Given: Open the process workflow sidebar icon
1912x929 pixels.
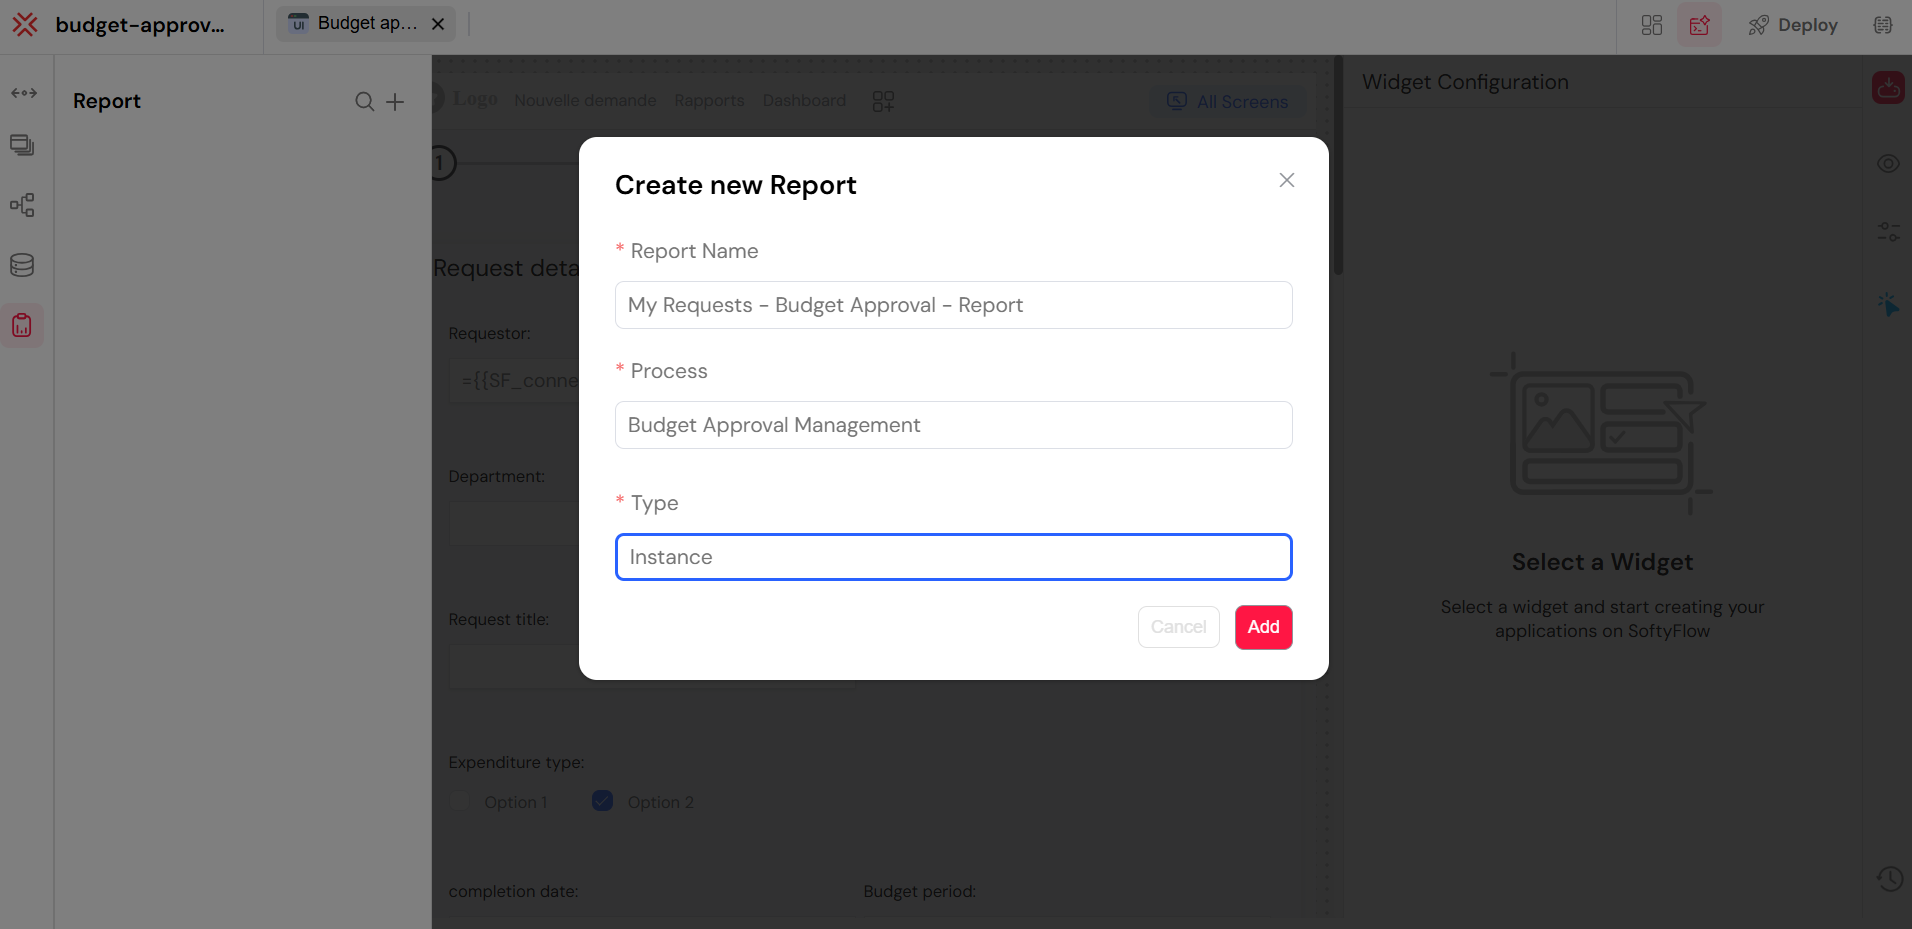Looking at the screenshot, I should 22,205.
